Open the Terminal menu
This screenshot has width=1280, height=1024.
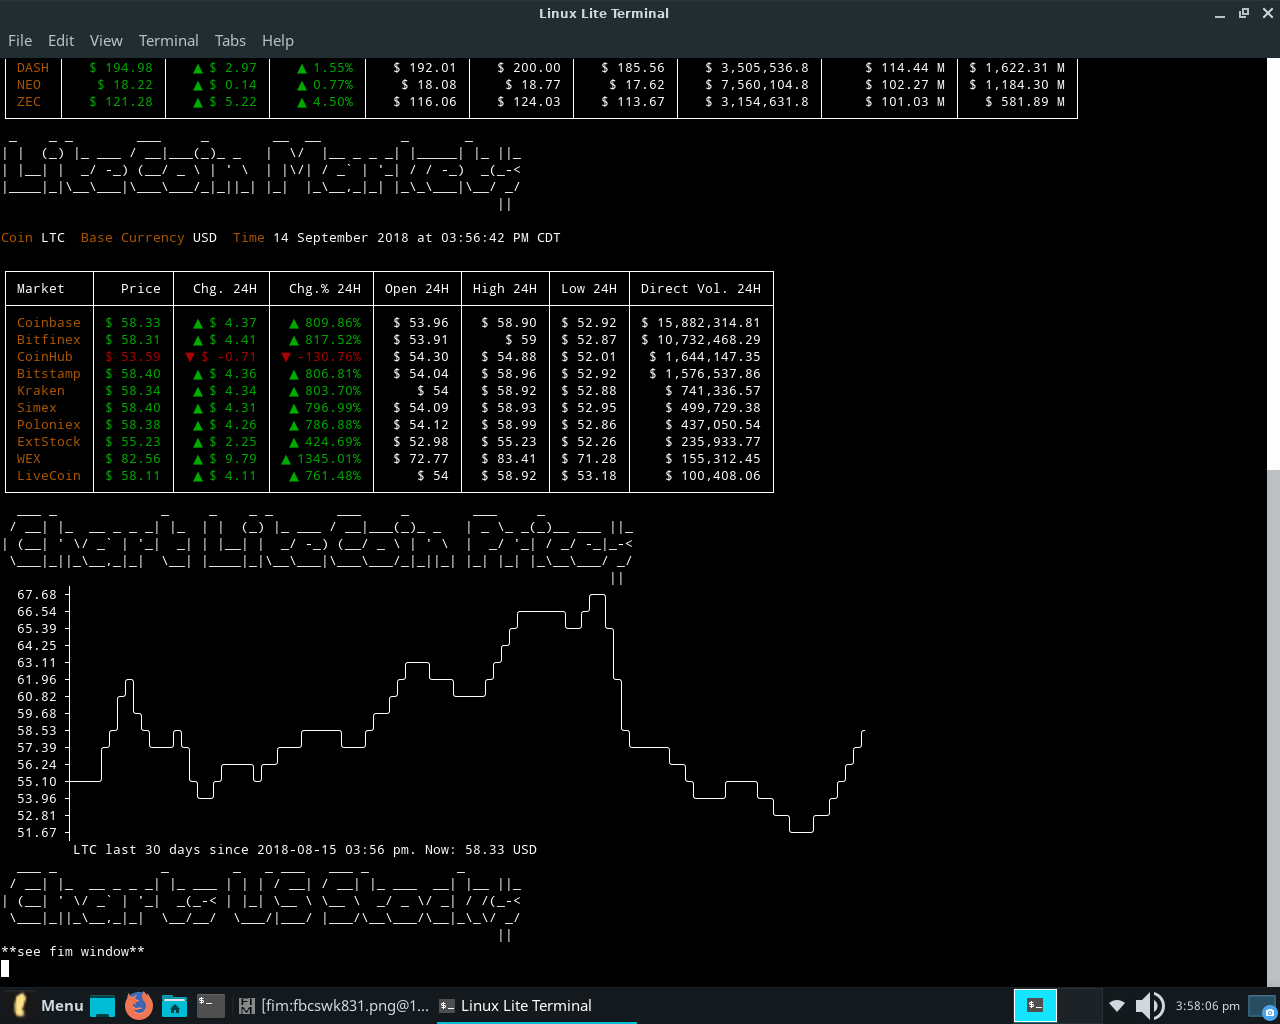tap(168, 41)
